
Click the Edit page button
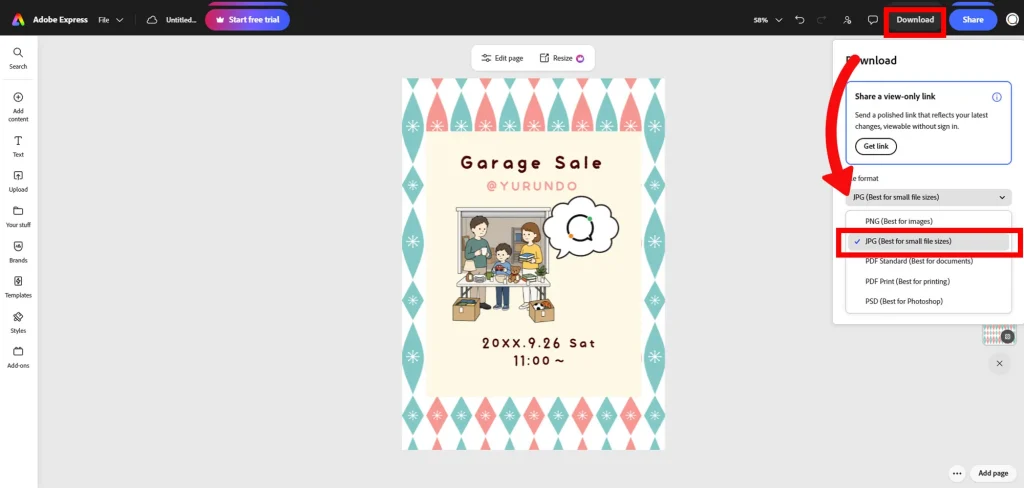pos(502,58)
